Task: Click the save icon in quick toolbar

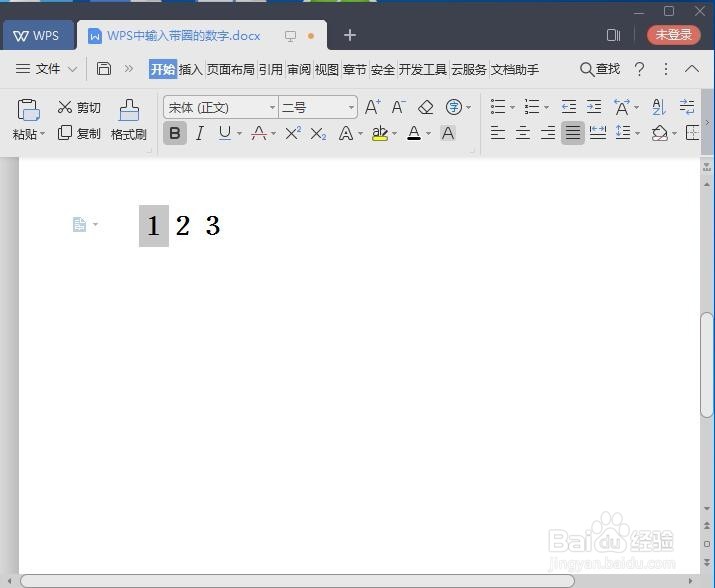Action: [x=104, y=68]
